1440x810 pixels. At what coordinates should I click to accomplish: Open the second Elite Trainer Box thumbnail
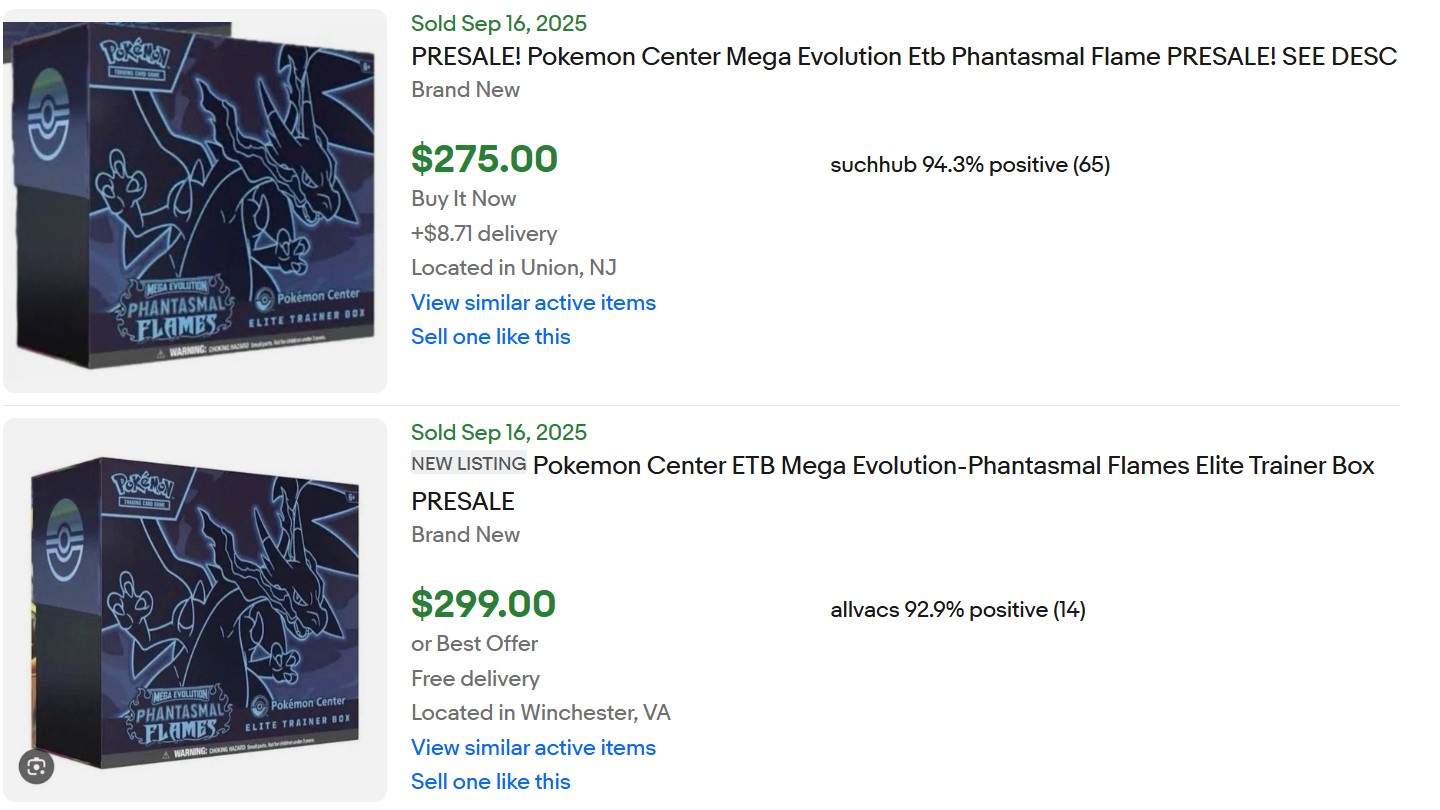(x=195, y=610)
